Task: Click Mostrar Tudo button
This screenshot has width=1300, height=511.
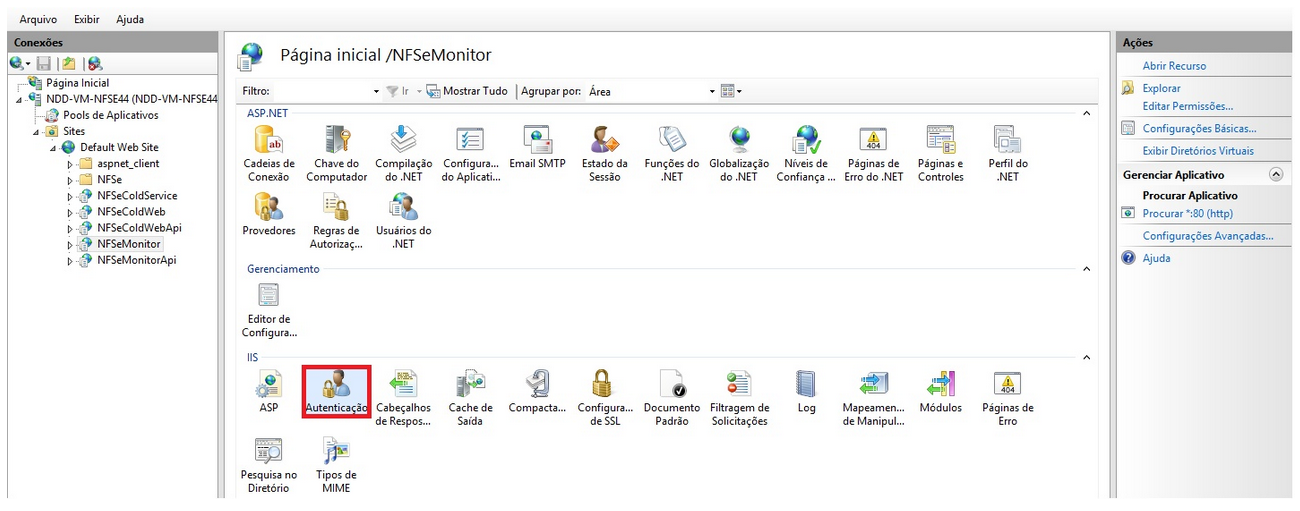Action: click(x=468, y=91)
